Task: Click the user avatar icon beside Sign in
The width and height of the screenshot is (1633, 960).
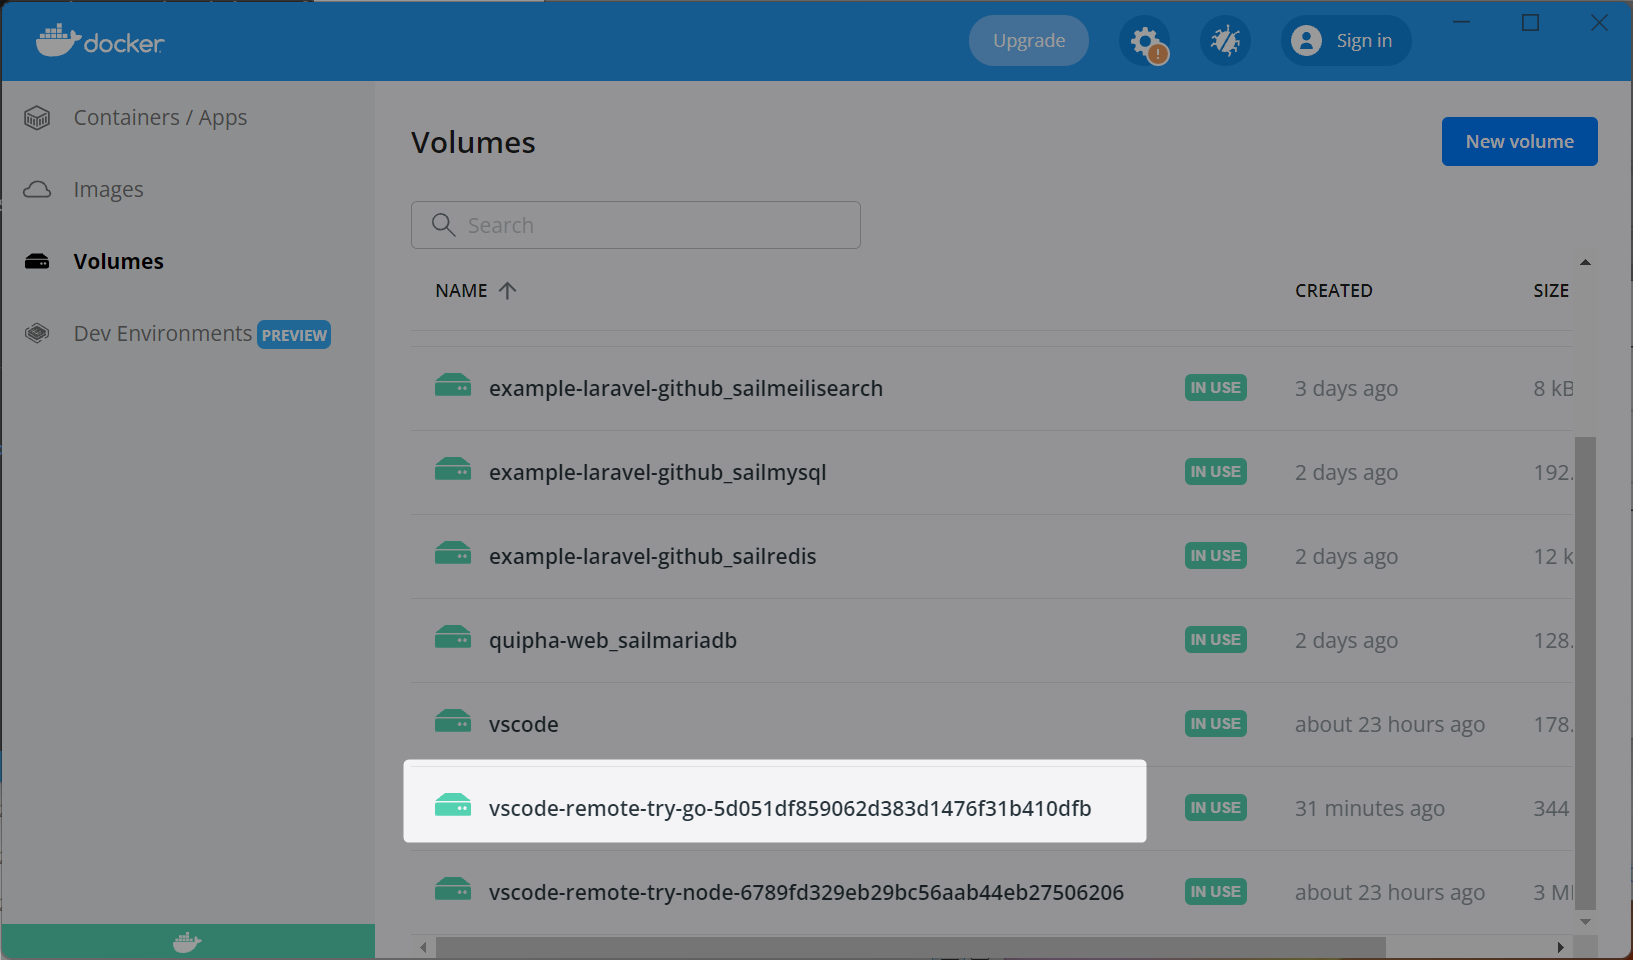Action: pos(1306,41)
